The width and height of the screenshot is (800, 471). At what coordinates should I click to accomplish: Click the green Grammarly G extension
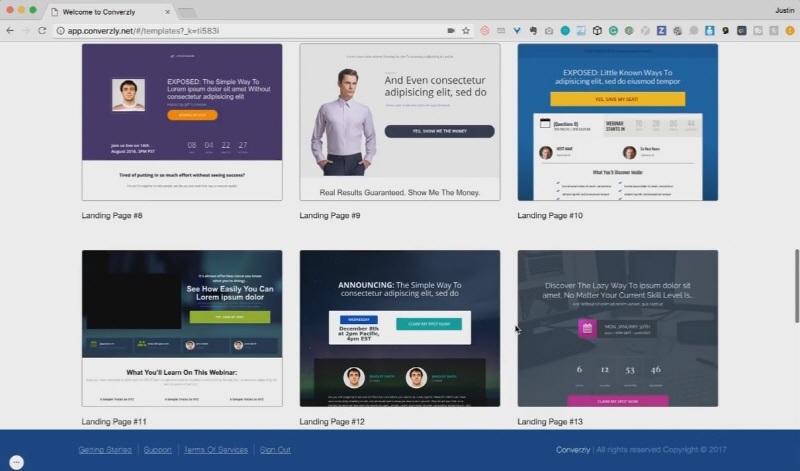(x=613, y=31)
